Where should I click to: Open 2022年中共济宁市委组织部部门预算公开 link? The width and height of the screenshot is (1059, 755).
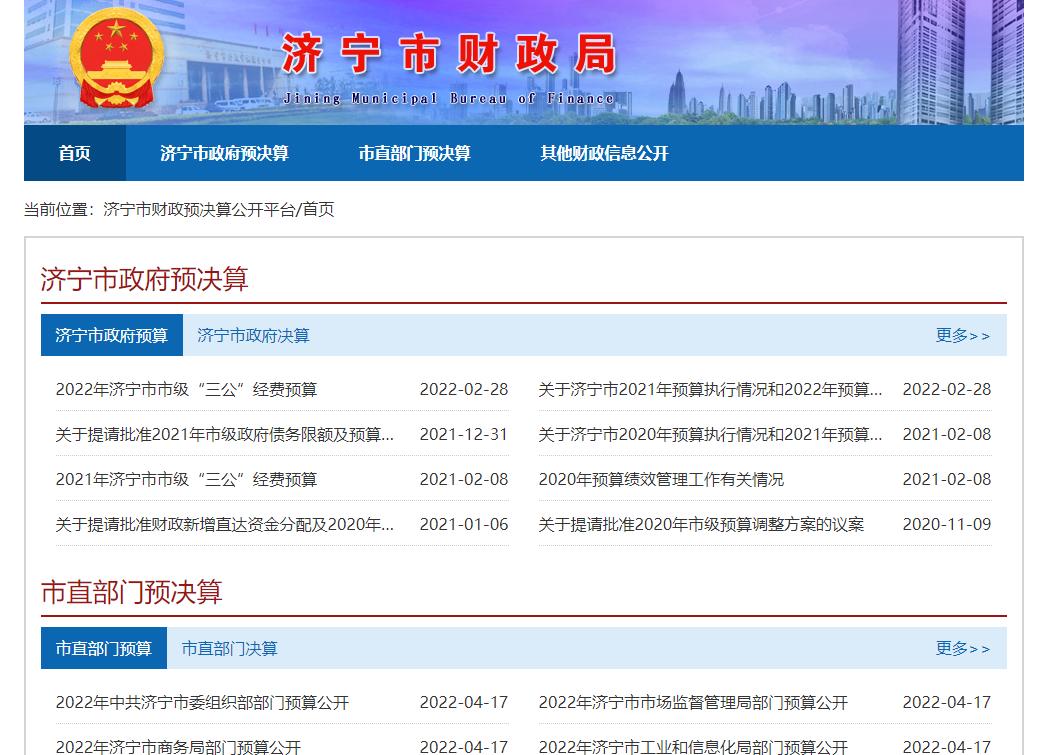tap(202, 703)
